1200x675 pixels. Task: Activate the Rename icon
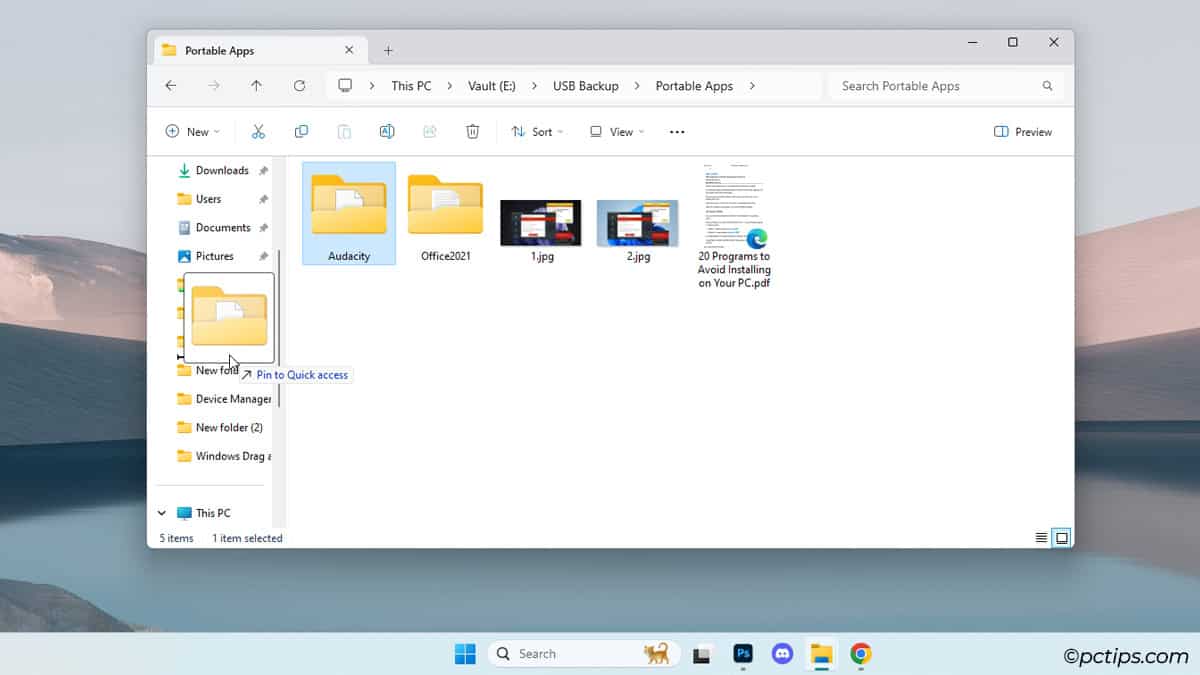click(387, 131)
